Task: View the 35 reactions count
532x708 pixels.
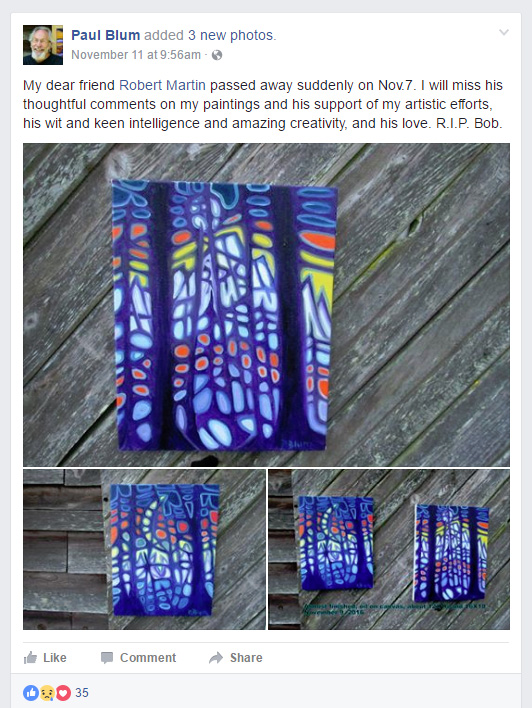Action: click(82, 693)
